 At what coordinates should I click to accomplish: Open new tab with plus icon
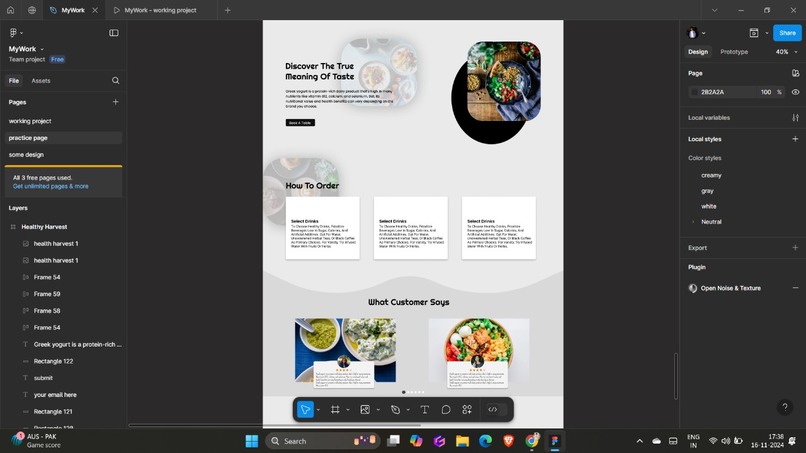[228, 10]
